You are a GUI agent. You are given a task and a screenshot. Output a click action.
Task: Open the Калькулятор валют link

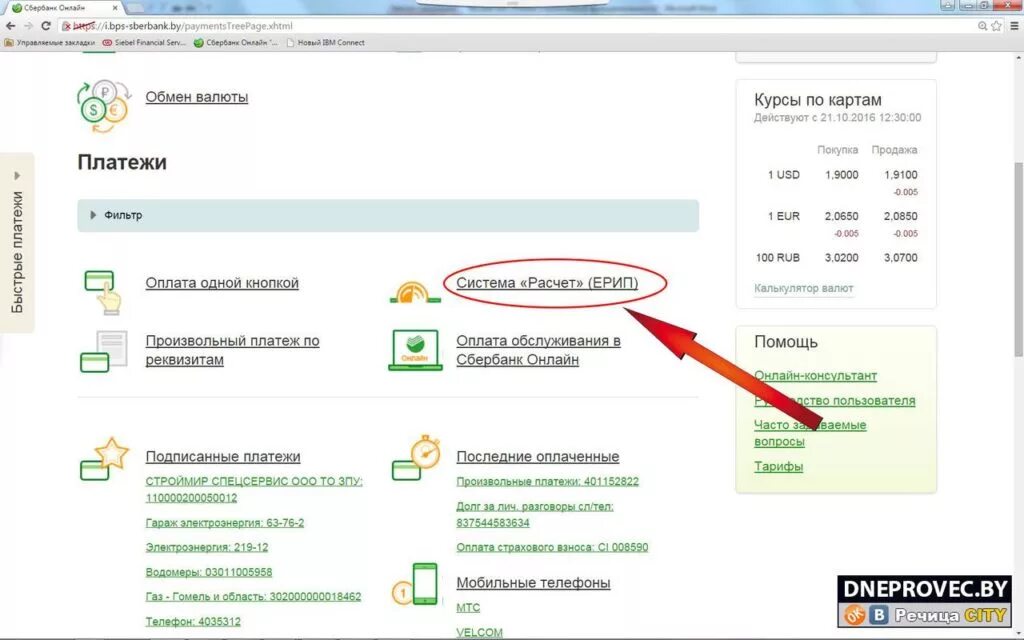[803, 288]
